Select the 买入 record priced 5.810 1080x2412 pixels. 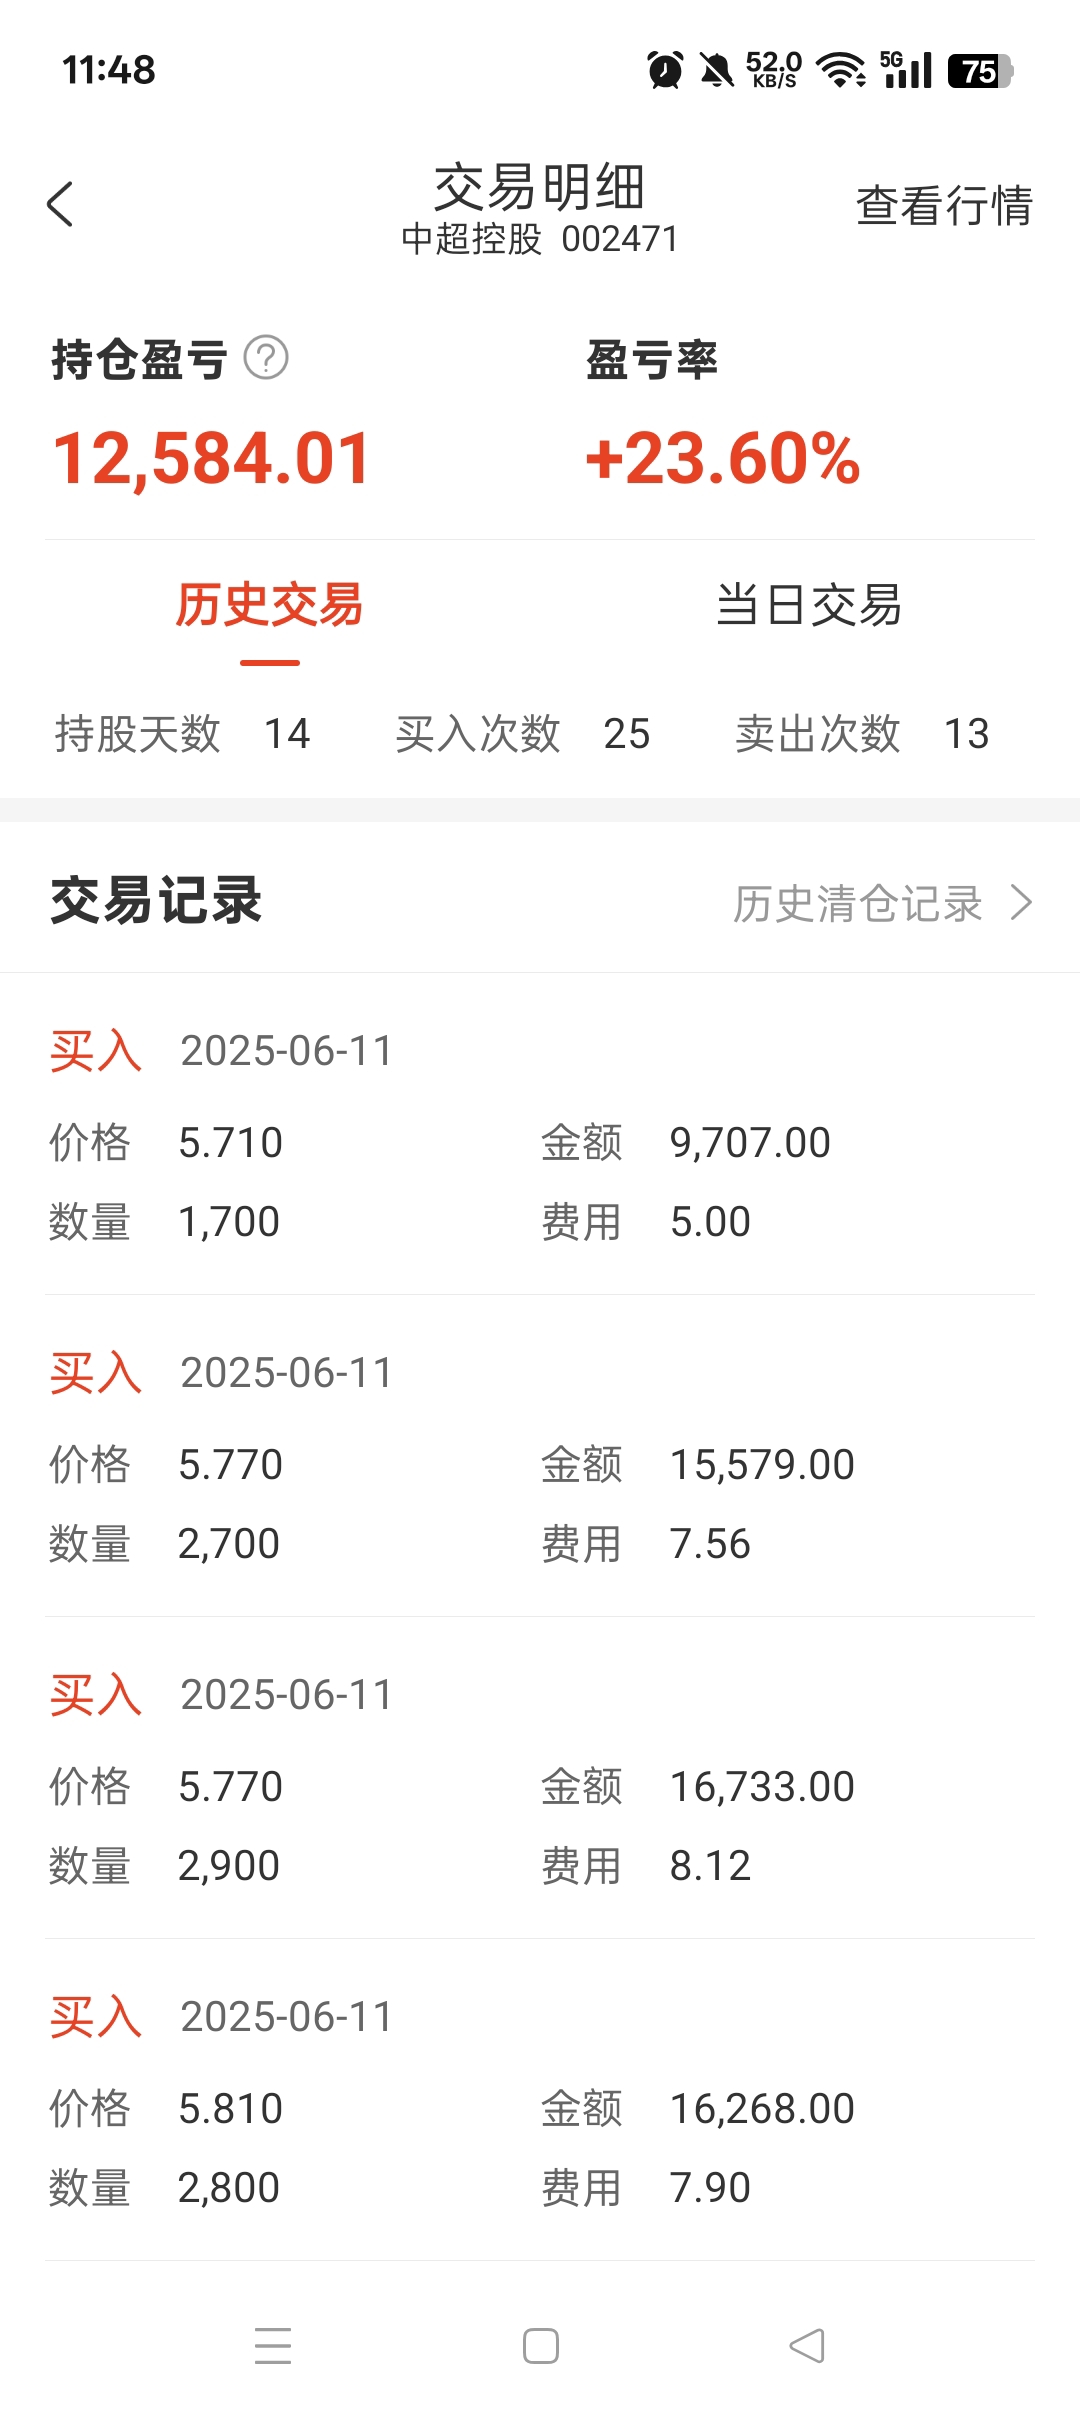[x=540, y=2100]
